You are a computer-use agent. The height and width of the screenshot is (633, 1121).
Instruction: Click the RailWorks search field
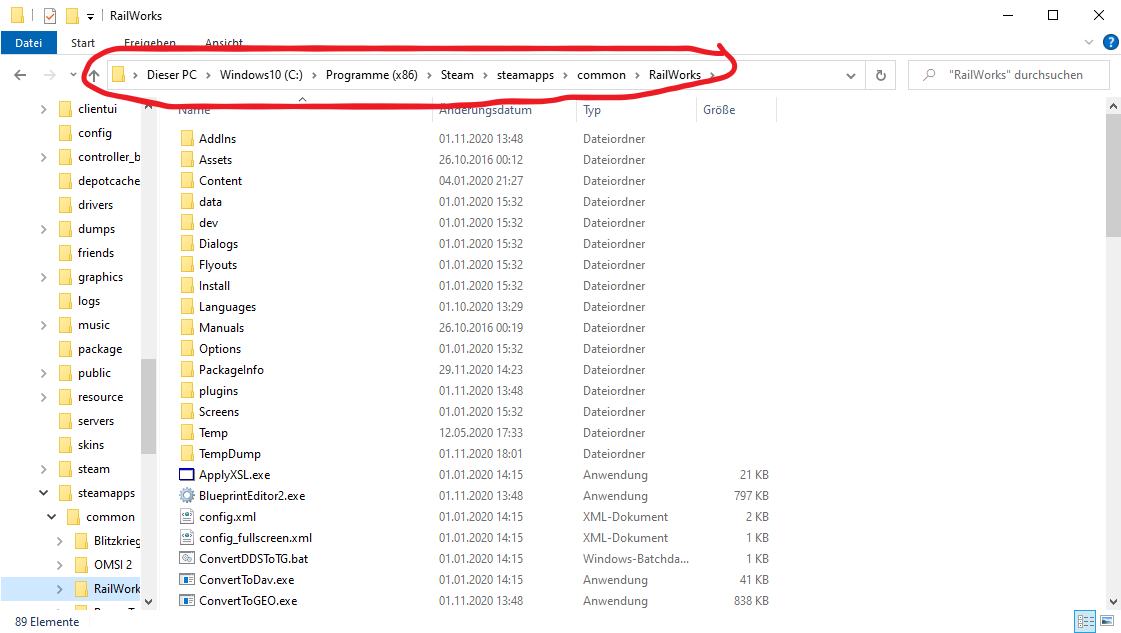click(1009, 75)
